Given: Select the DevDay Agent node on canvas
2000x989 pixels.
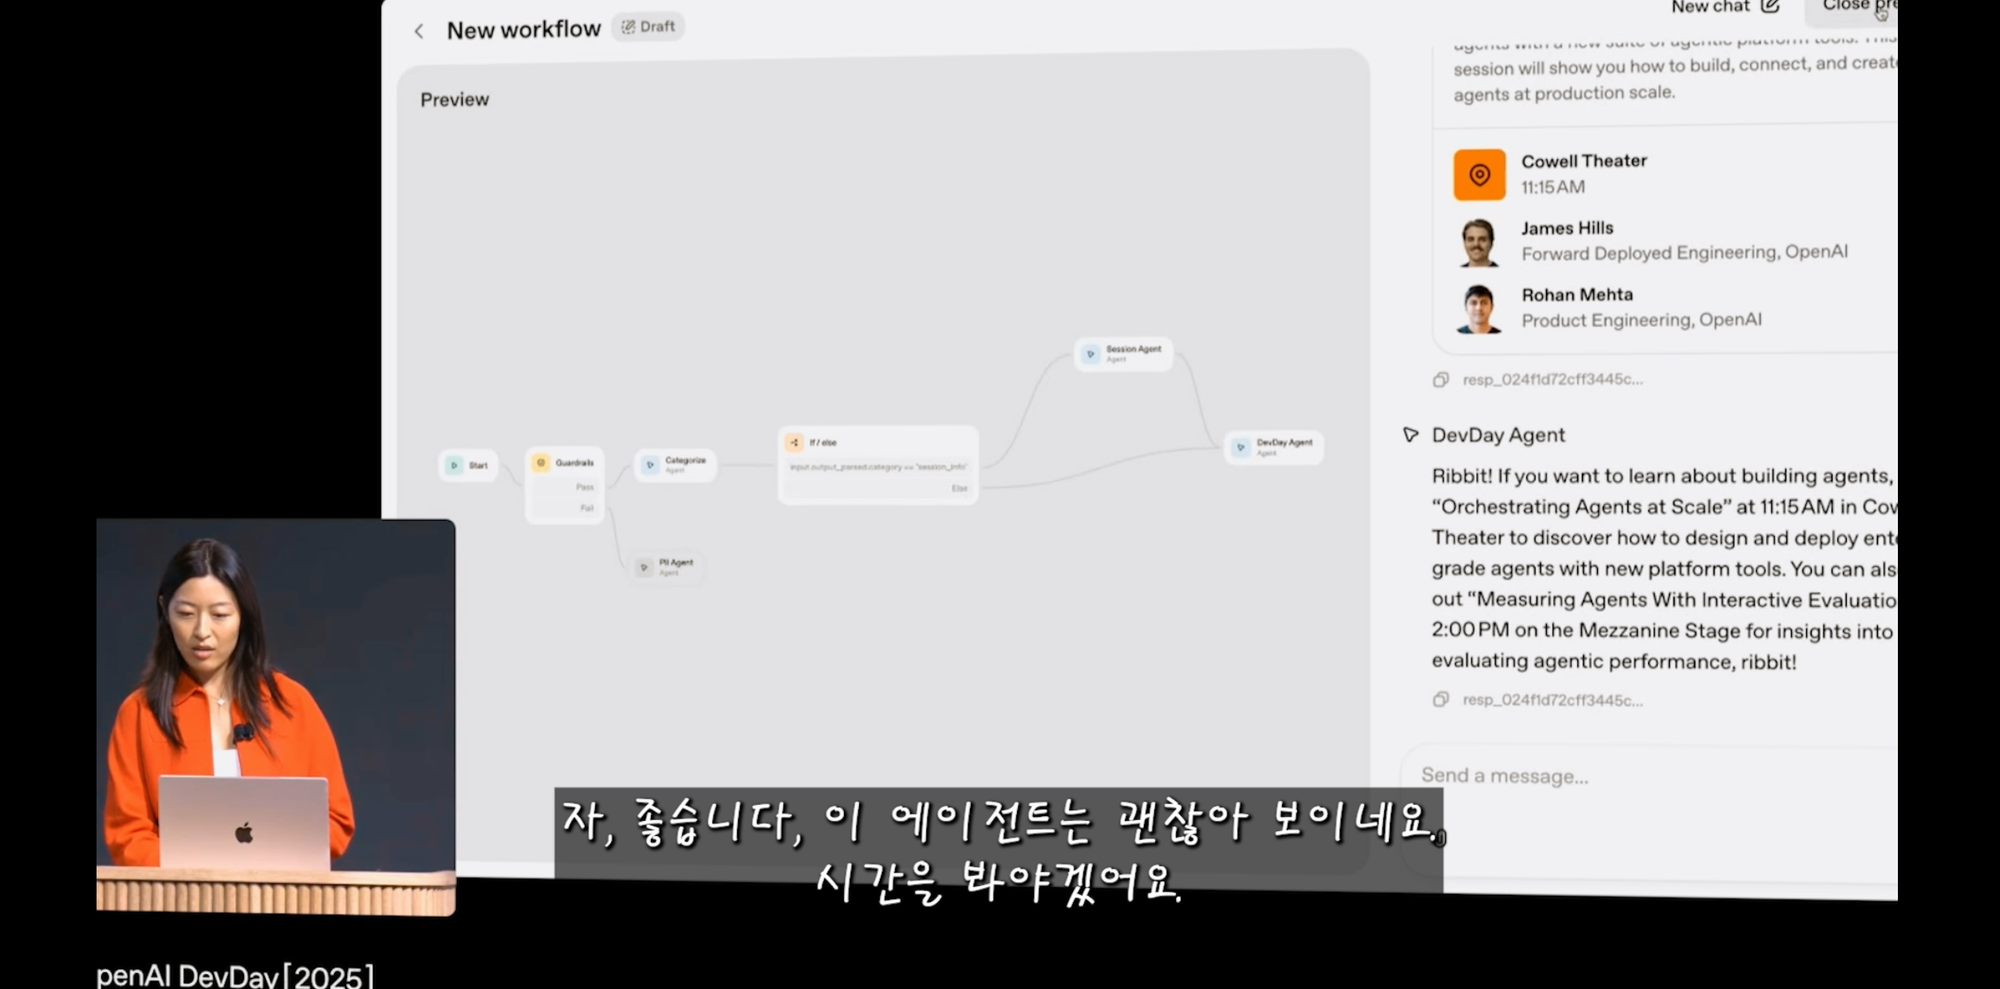Looking at the screenshot, I should [x=1274, y=447].
